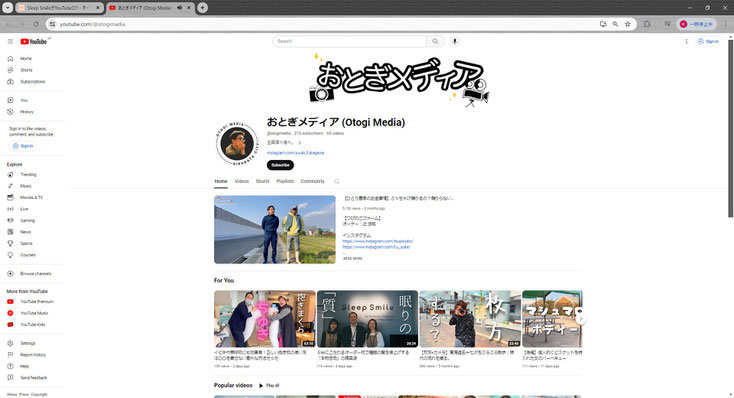Select the channel Community tab

312,182
